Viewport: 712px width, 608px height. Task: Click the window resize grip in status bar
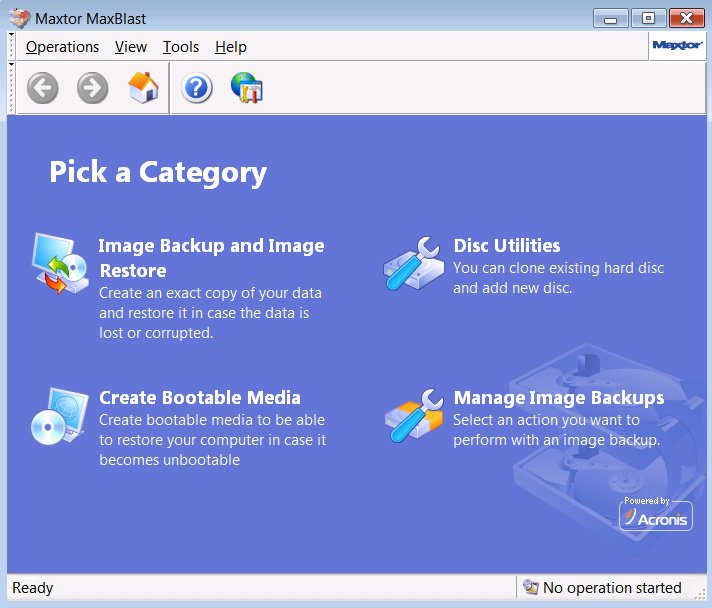701,594
